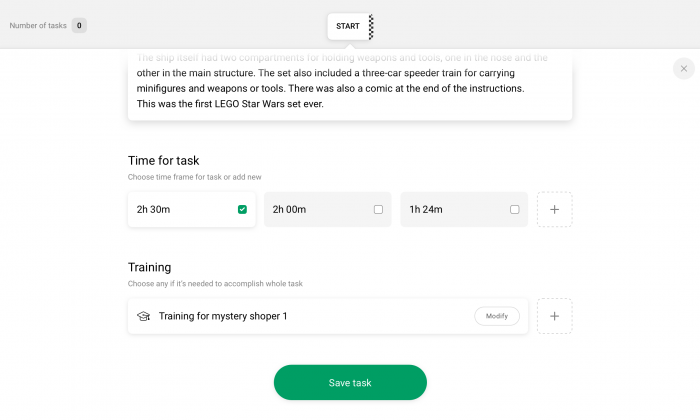Click the graduation cap training icon
This screenshot has height=420, width=700.
point(143,316)
